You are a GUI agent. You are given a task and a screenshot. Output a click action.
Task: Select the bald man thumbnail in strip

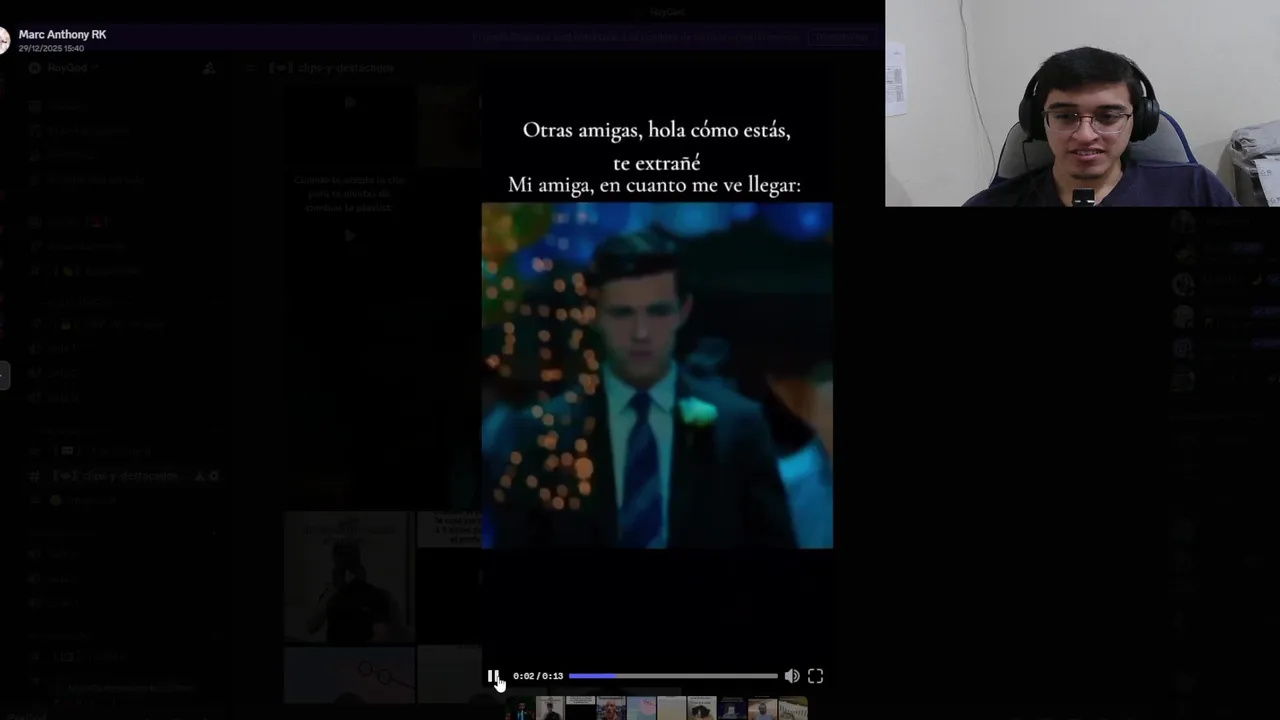click(611, 708)
